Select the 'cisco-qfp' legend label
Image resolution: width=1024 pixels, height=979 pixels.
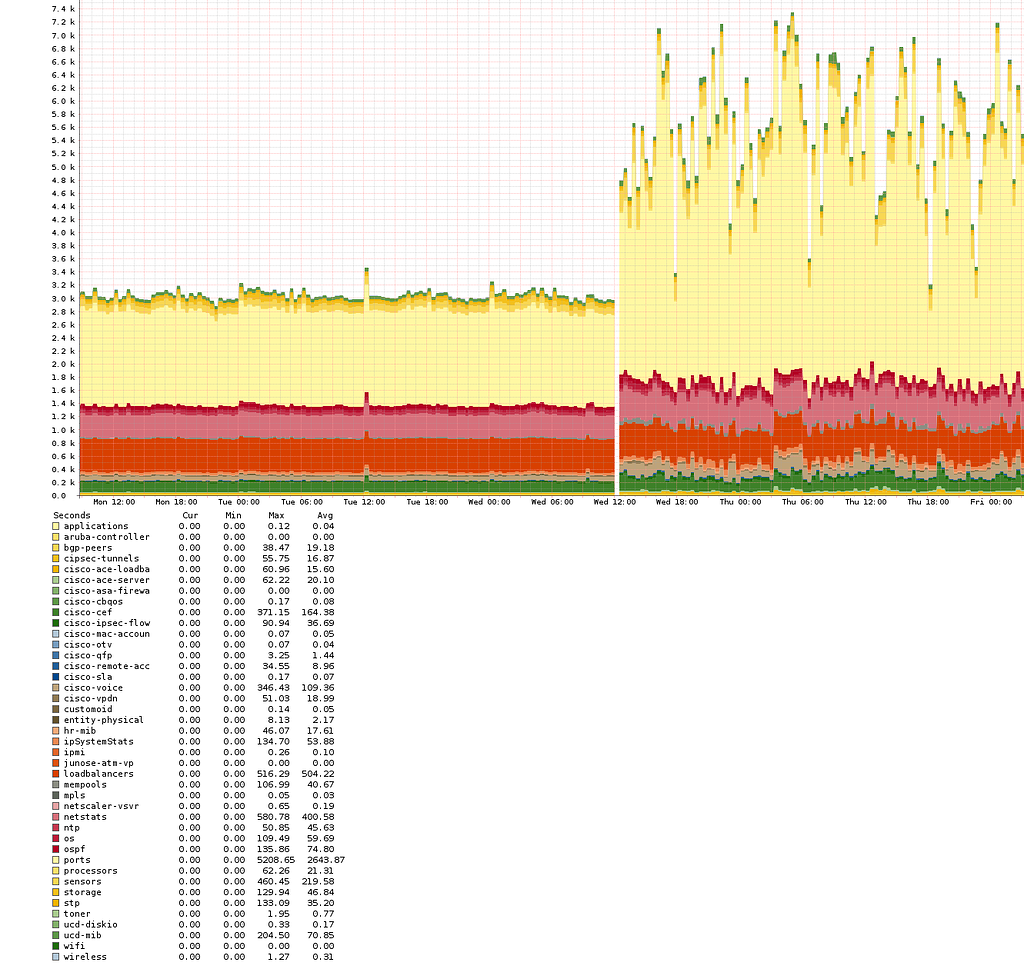point(88,655)
